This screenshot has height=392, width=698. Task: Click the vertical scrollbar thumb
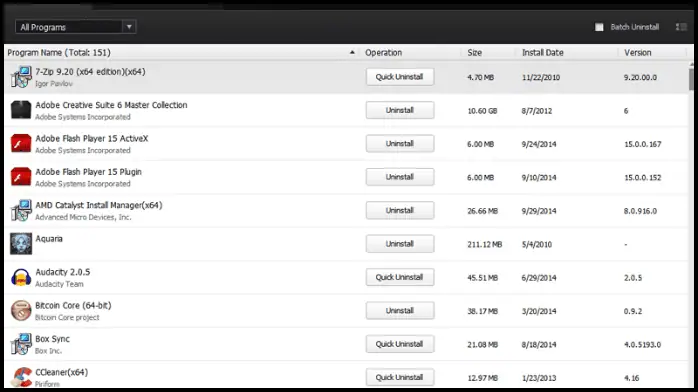[x=691, y=79]
